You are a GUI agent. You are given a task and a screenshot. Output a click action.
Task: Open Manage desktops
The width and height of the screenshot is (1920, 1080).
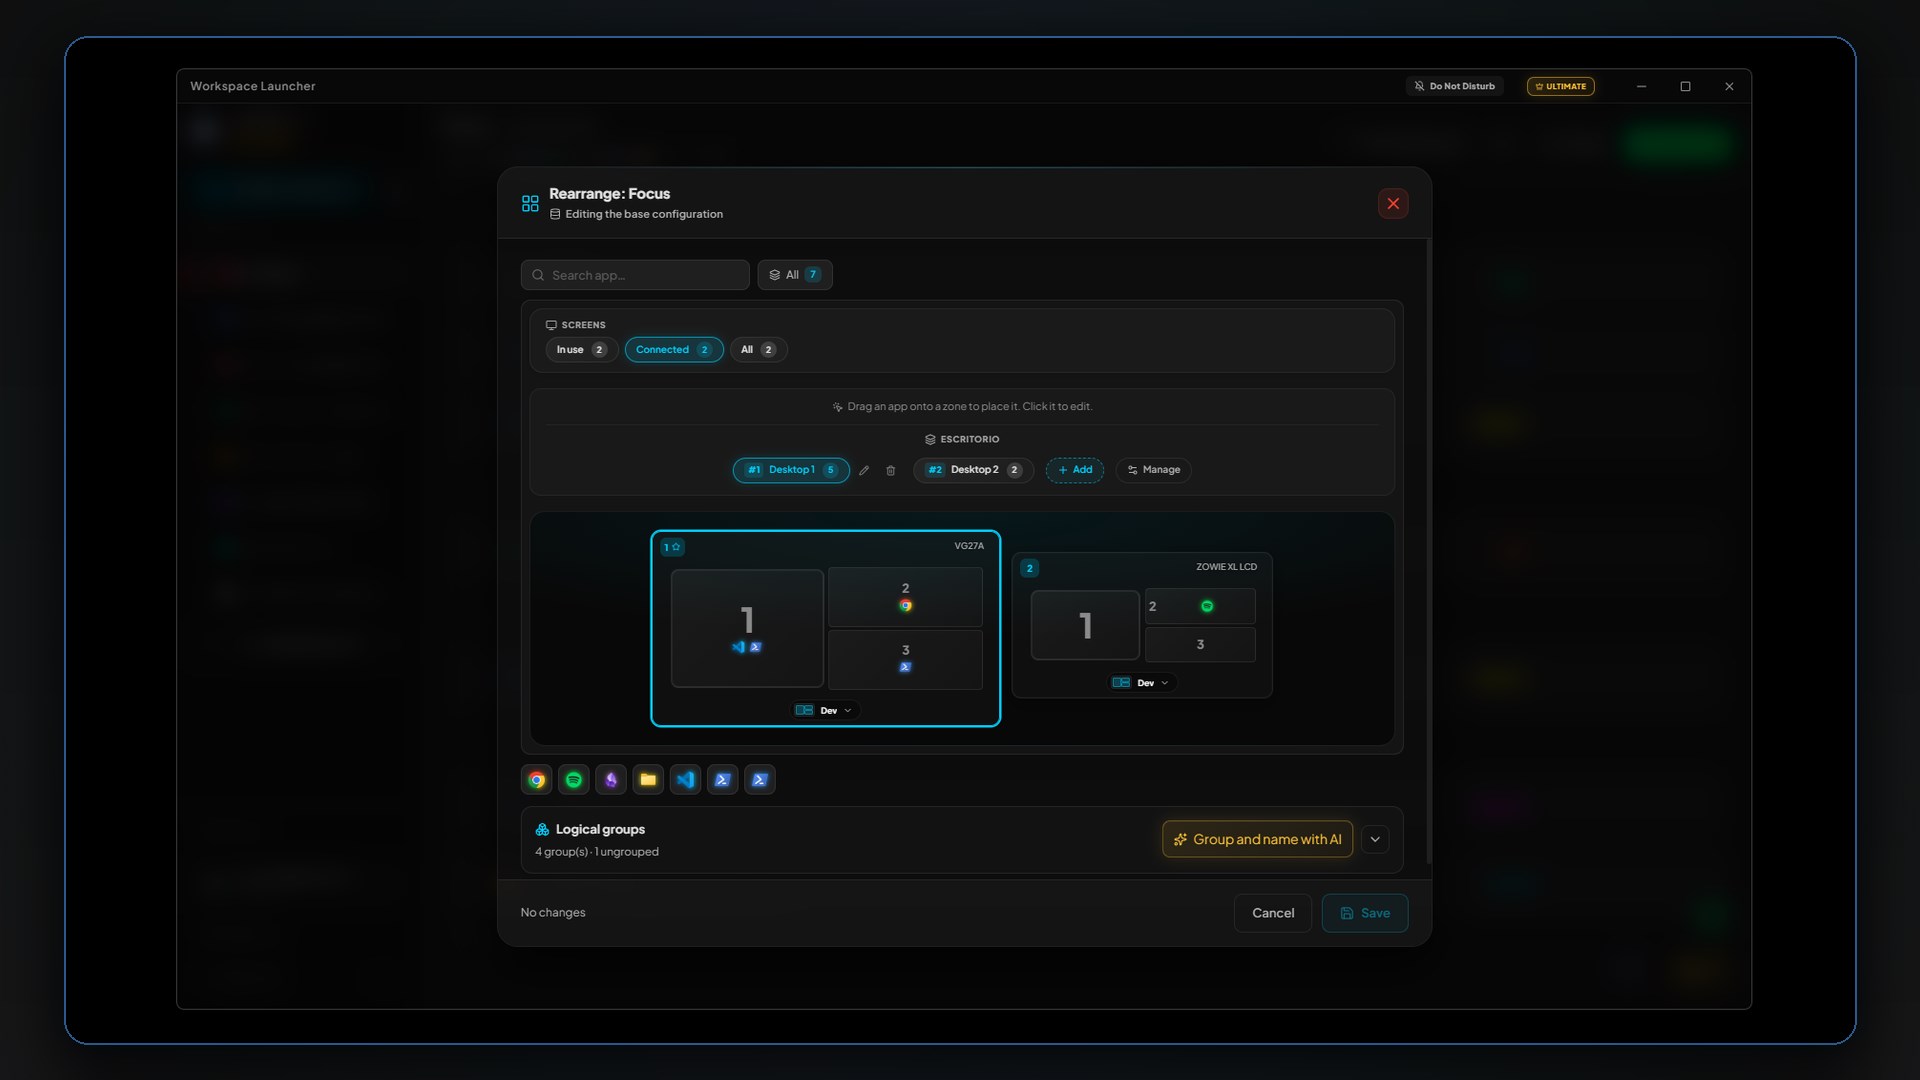coord(1153,470)
